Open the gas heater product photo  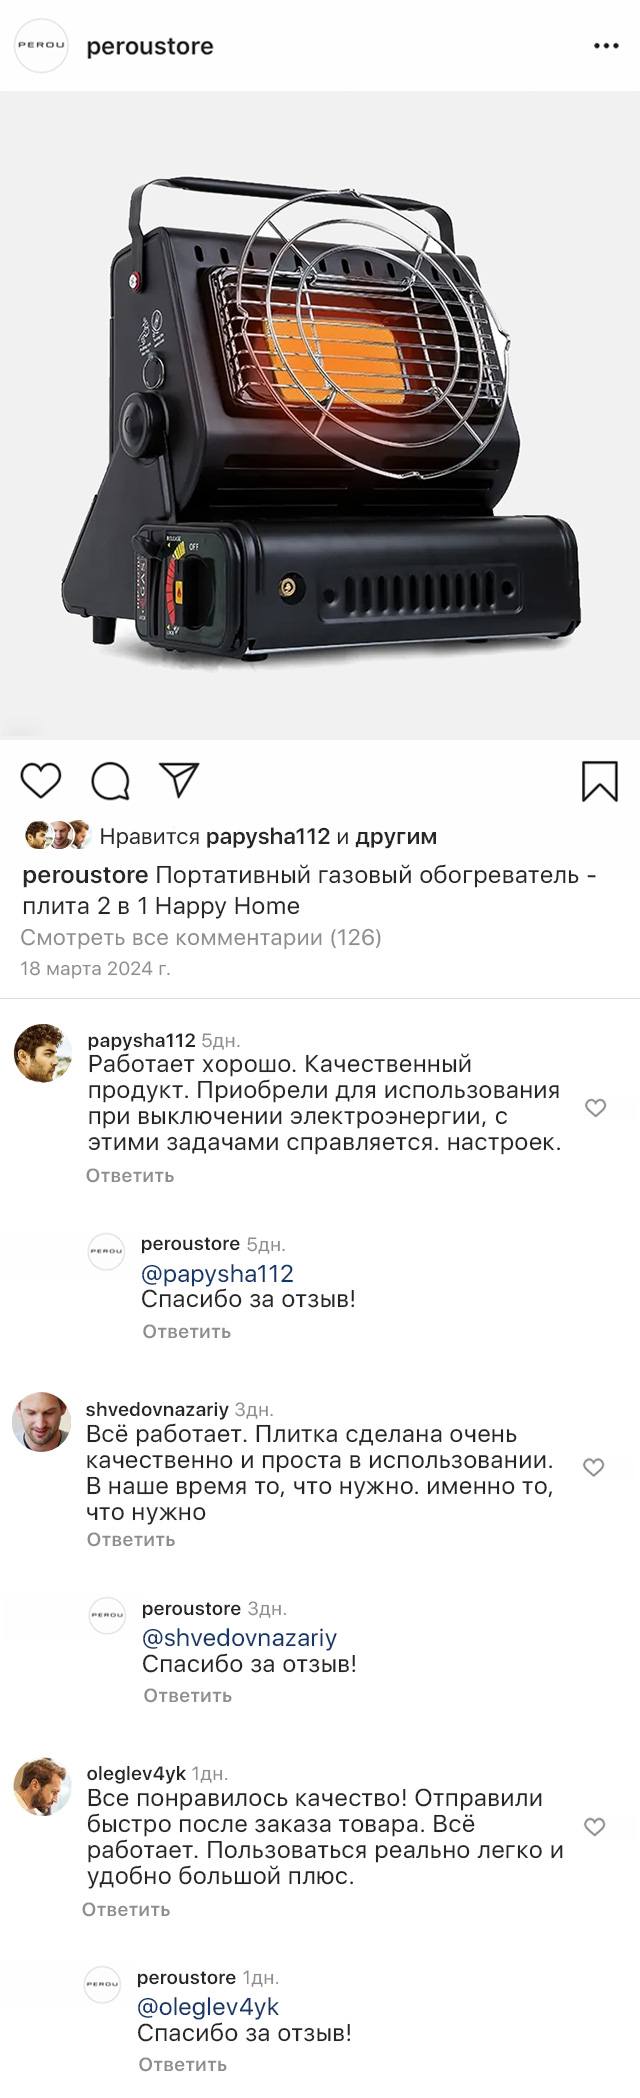pos(320,415)
